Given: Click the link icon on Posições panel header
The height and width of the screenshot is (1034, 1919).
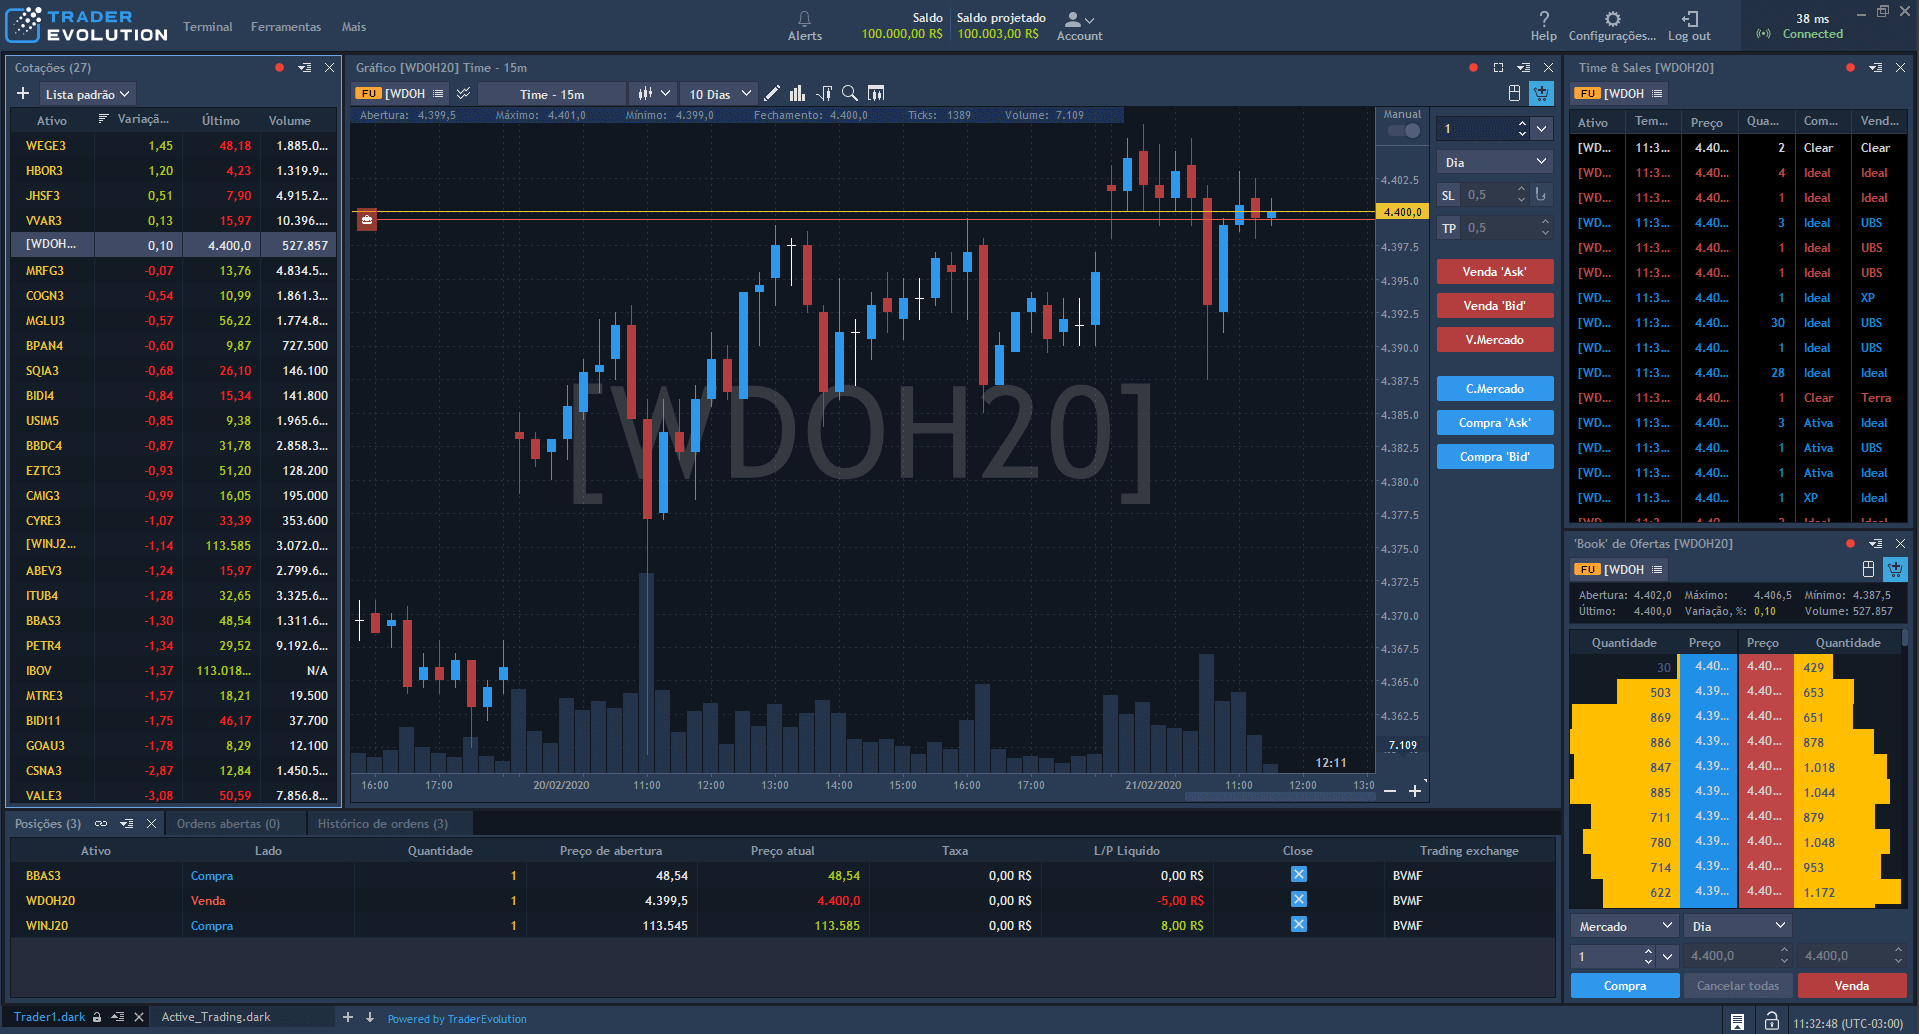Looking at the screenshot, I should pos(100,823).
